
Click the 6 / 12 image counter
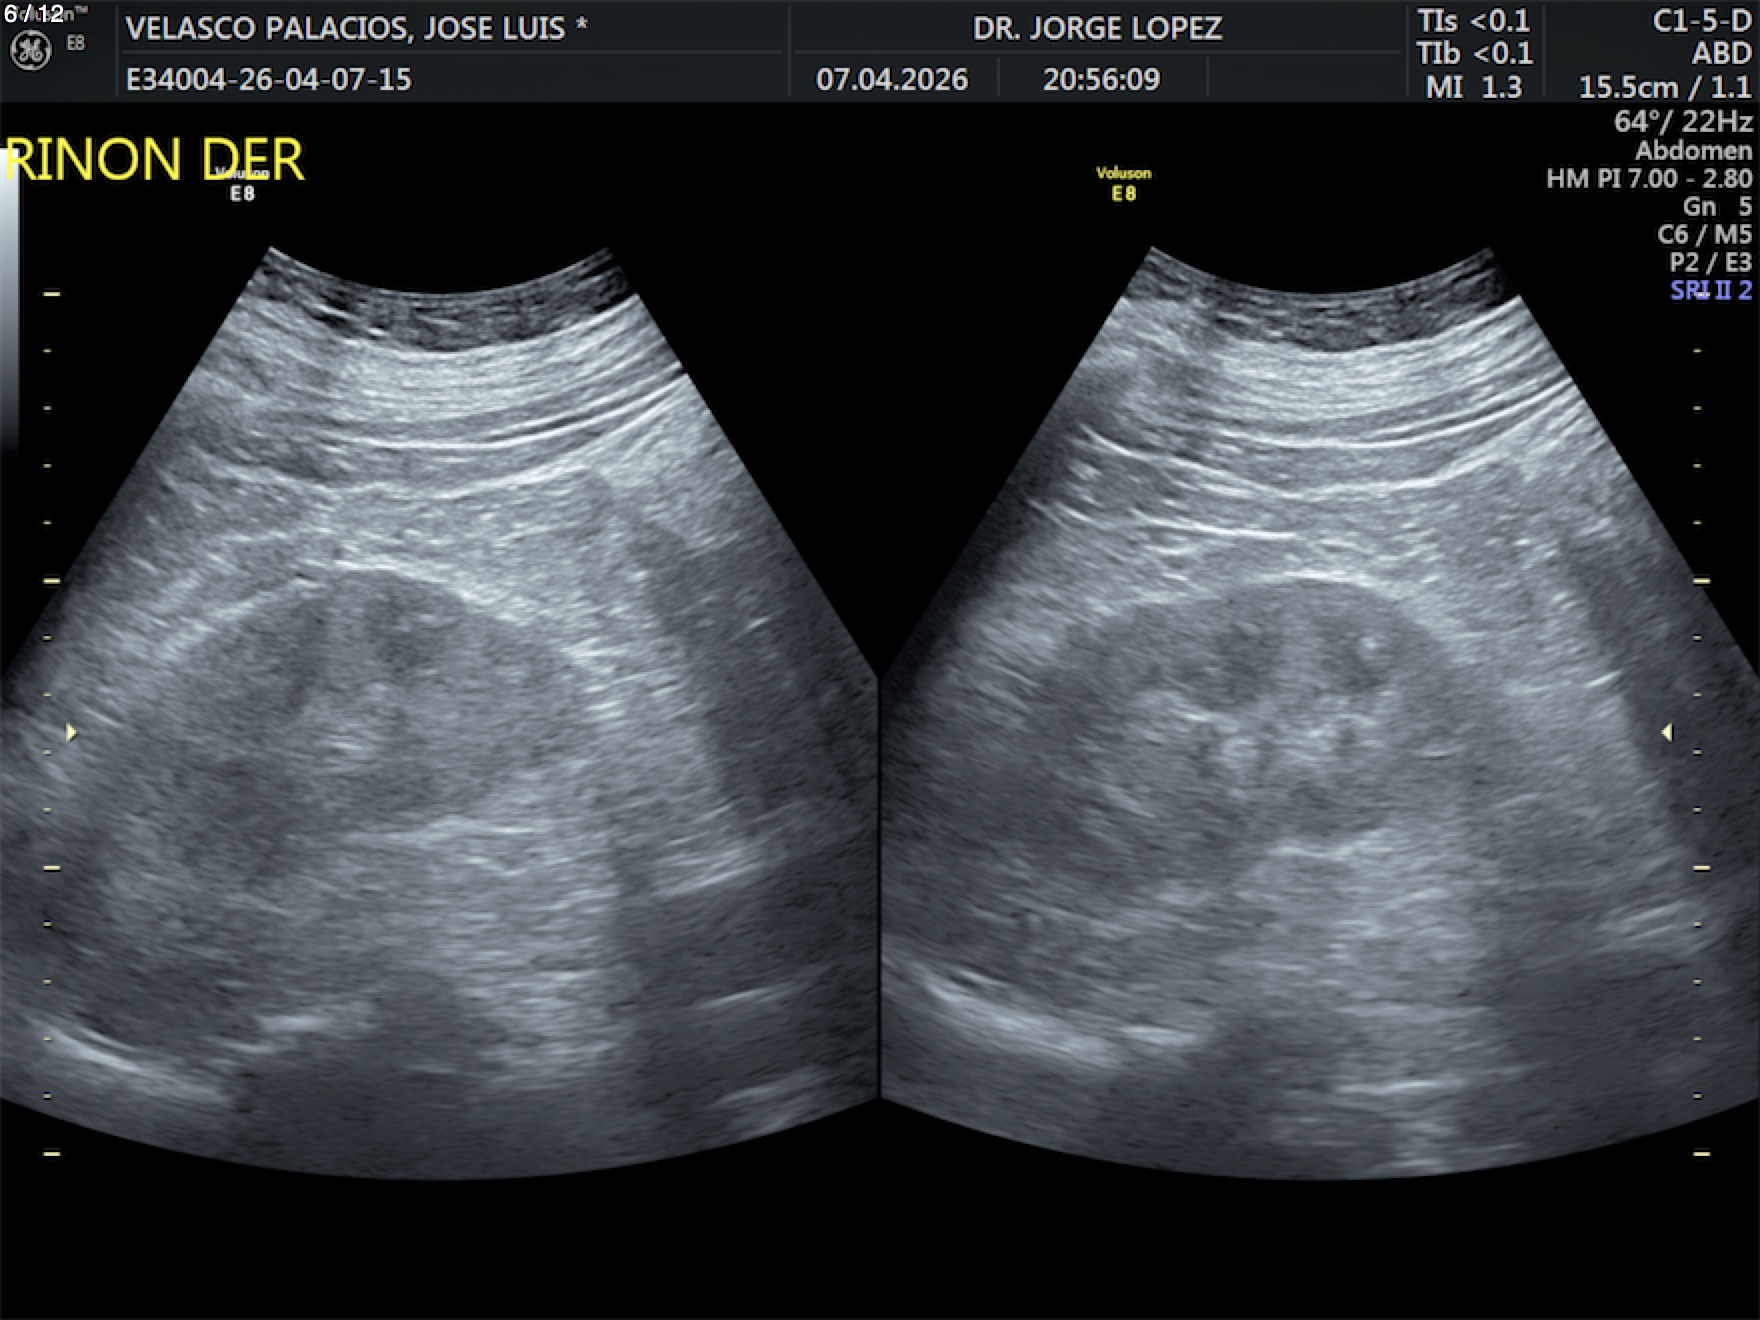tap(34, 13)
